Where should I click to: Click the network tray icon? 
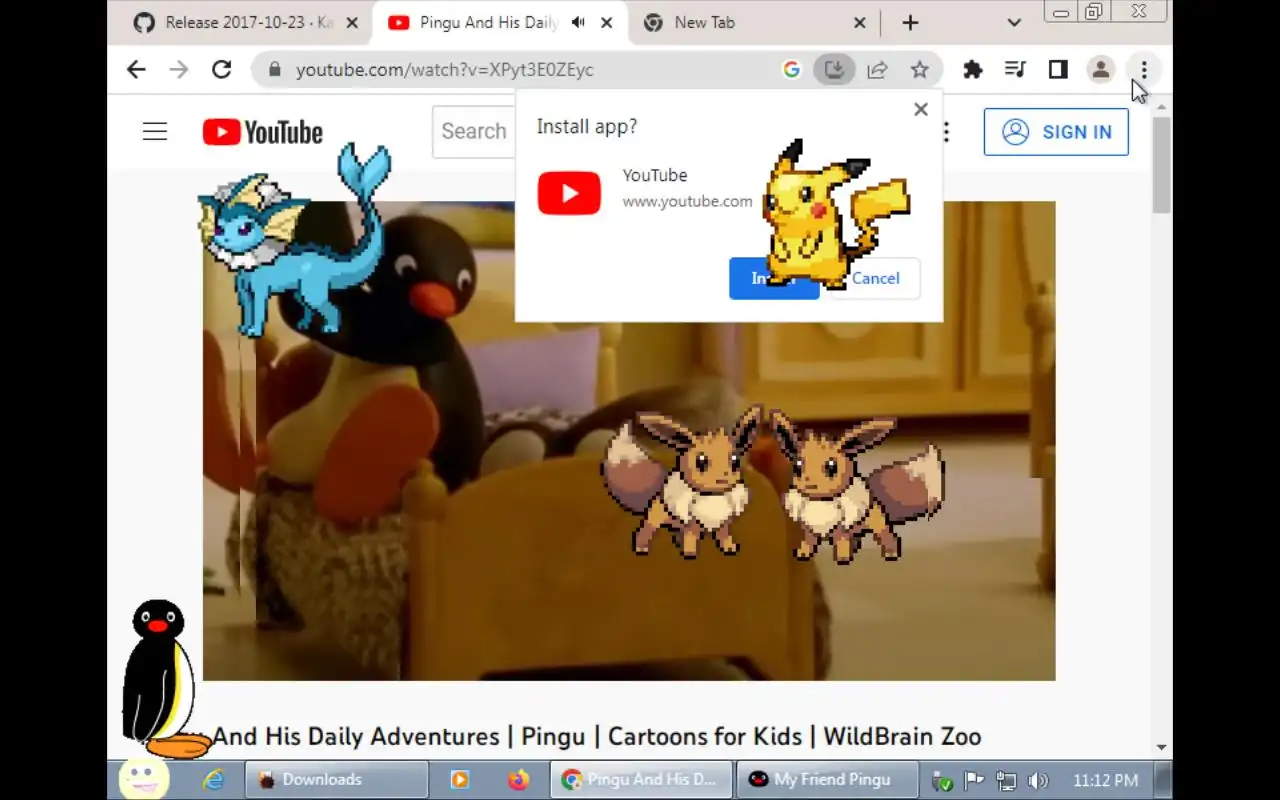point(1006,780)
